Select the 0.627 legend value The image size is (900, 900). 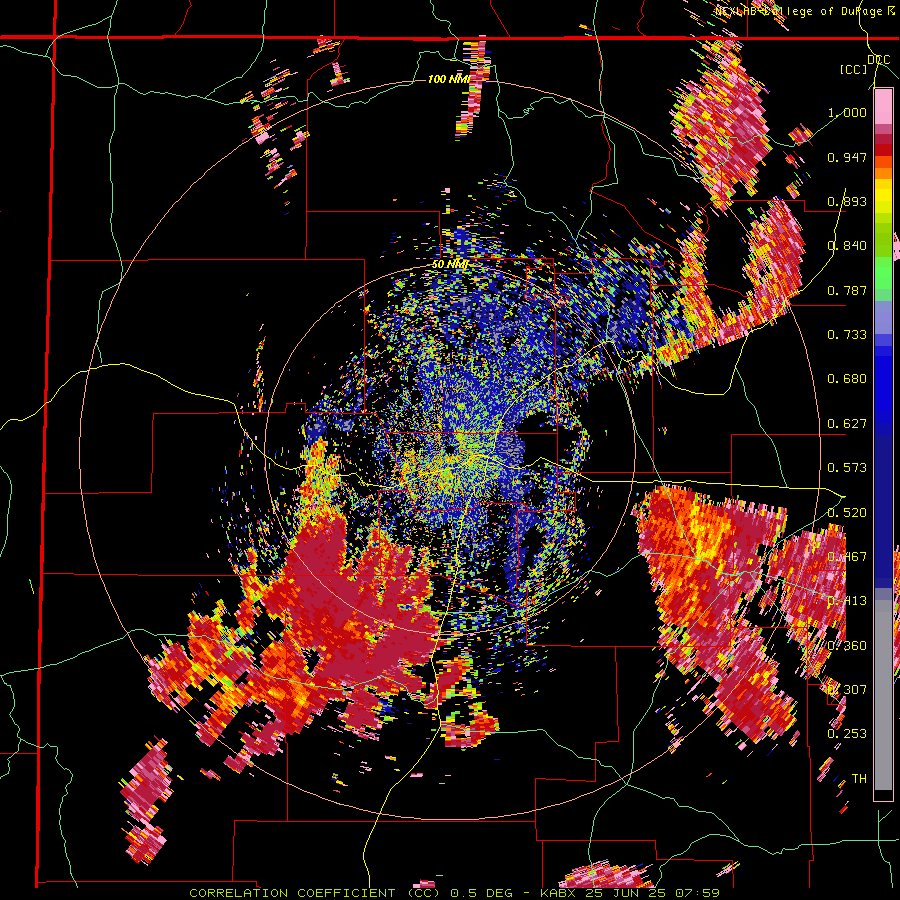click(847, 424)
